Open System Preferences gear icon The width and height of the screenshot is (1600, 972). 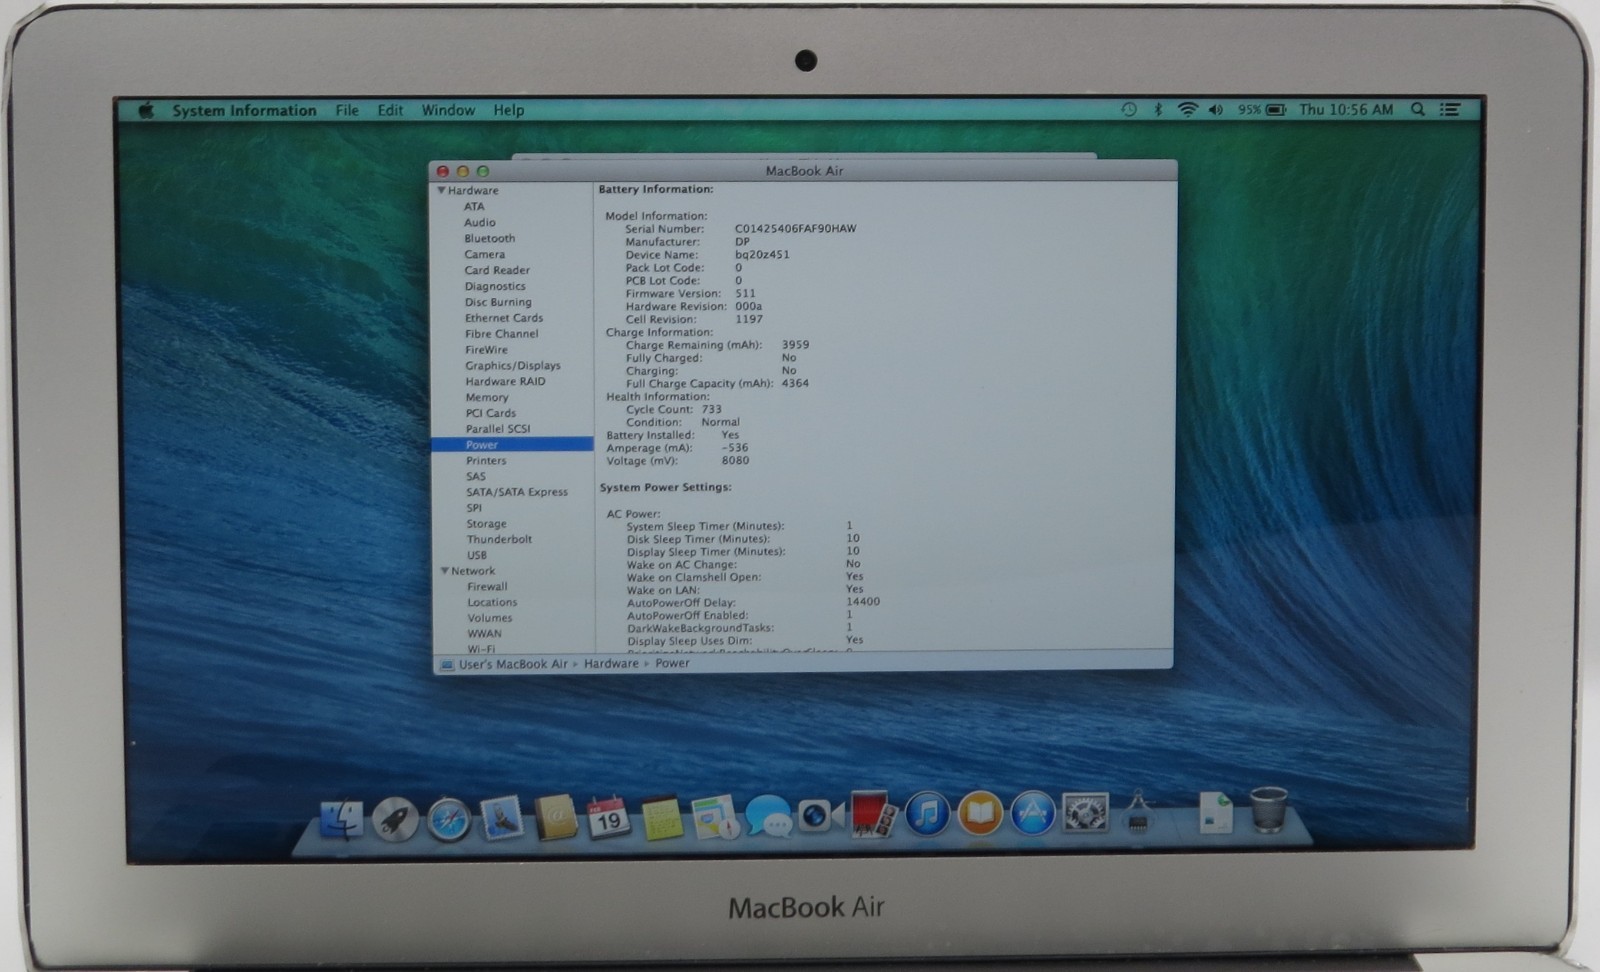click(1085, 812)
